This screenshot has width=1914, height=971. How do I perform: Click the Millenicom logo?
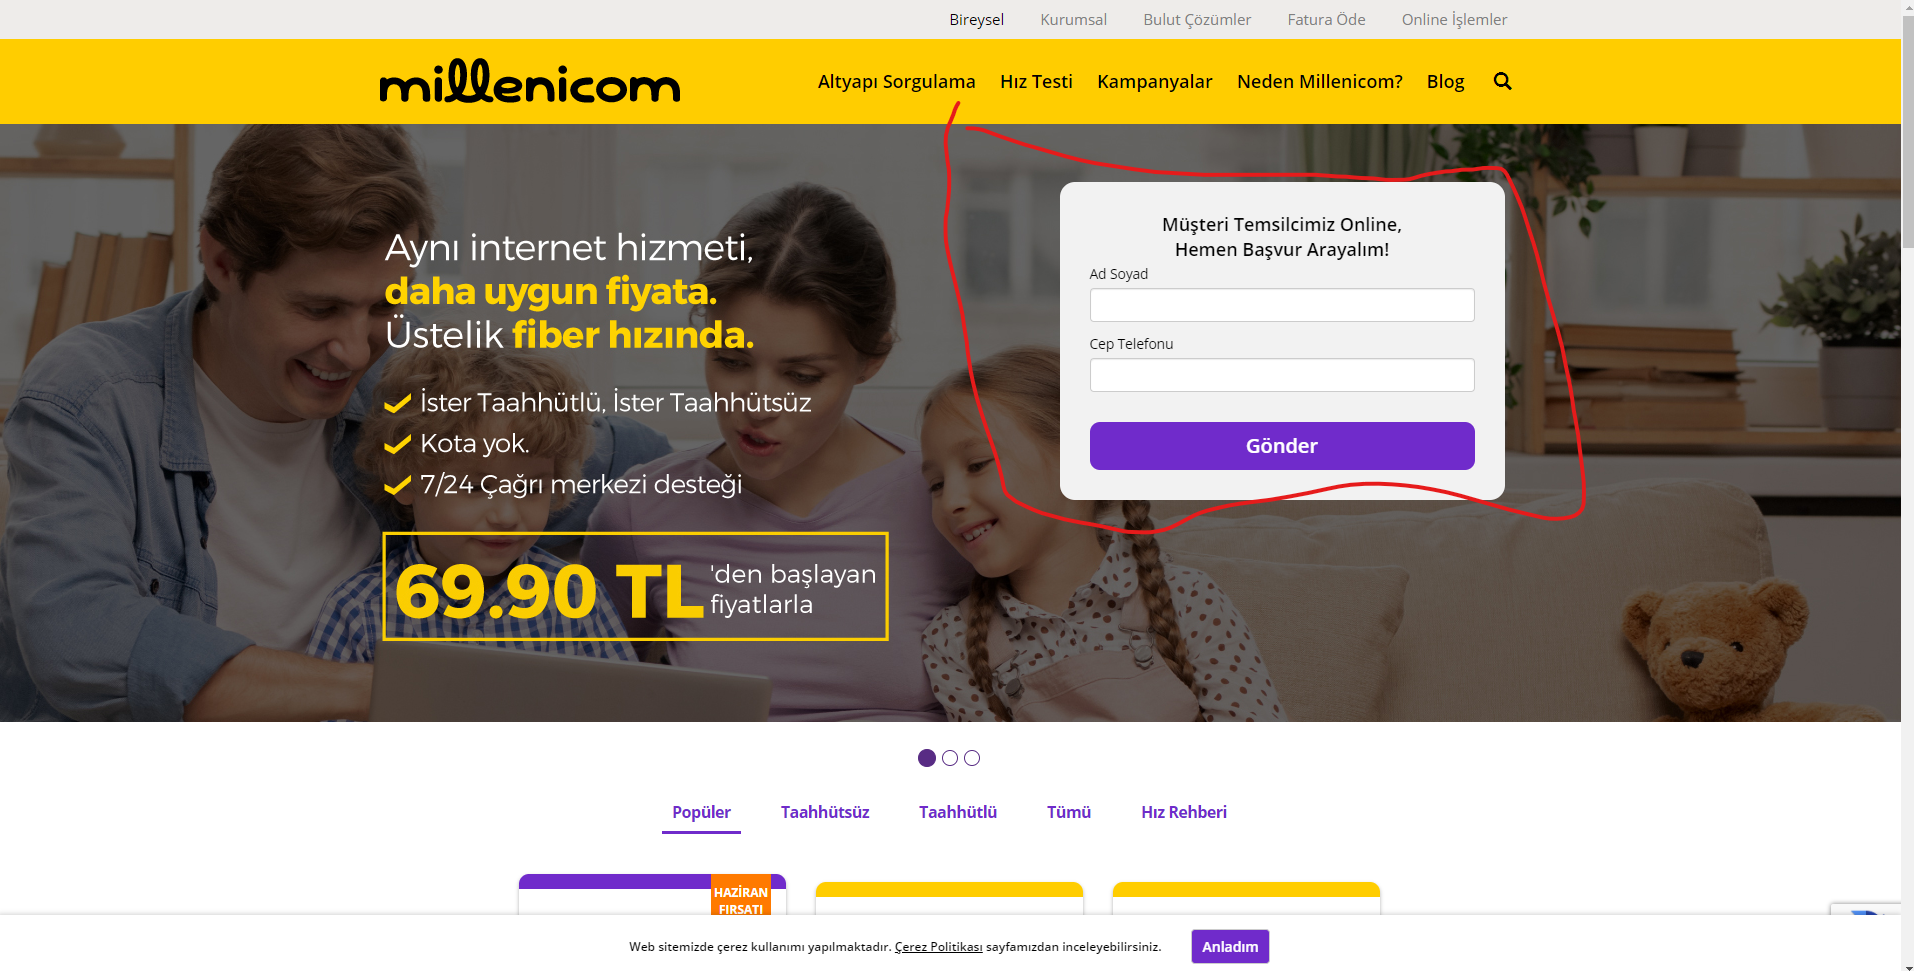point(530,82)
